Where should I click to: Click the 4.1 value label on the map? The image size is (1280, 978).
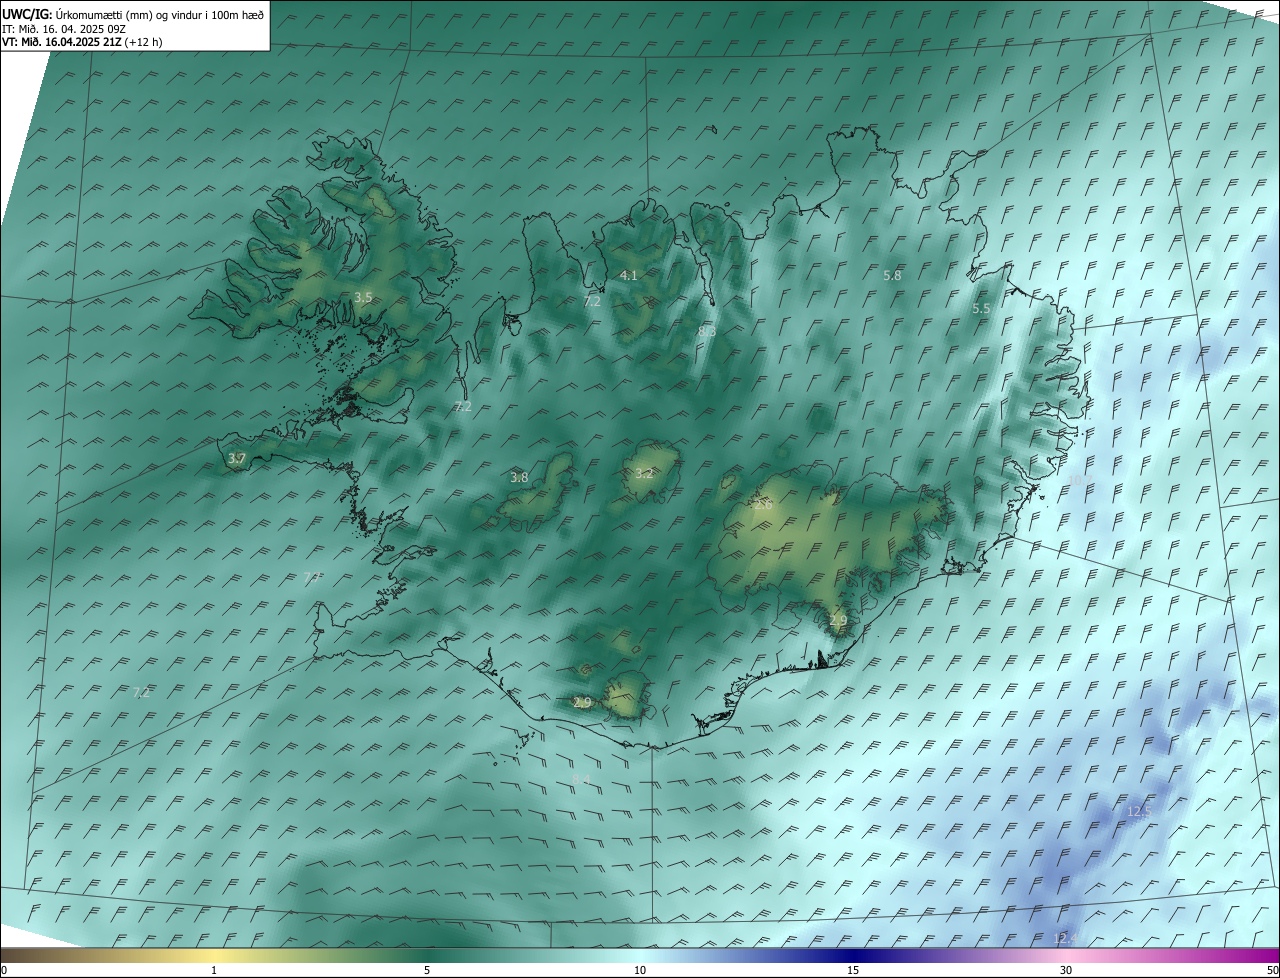pyautogui.click(x=628, y=275)
